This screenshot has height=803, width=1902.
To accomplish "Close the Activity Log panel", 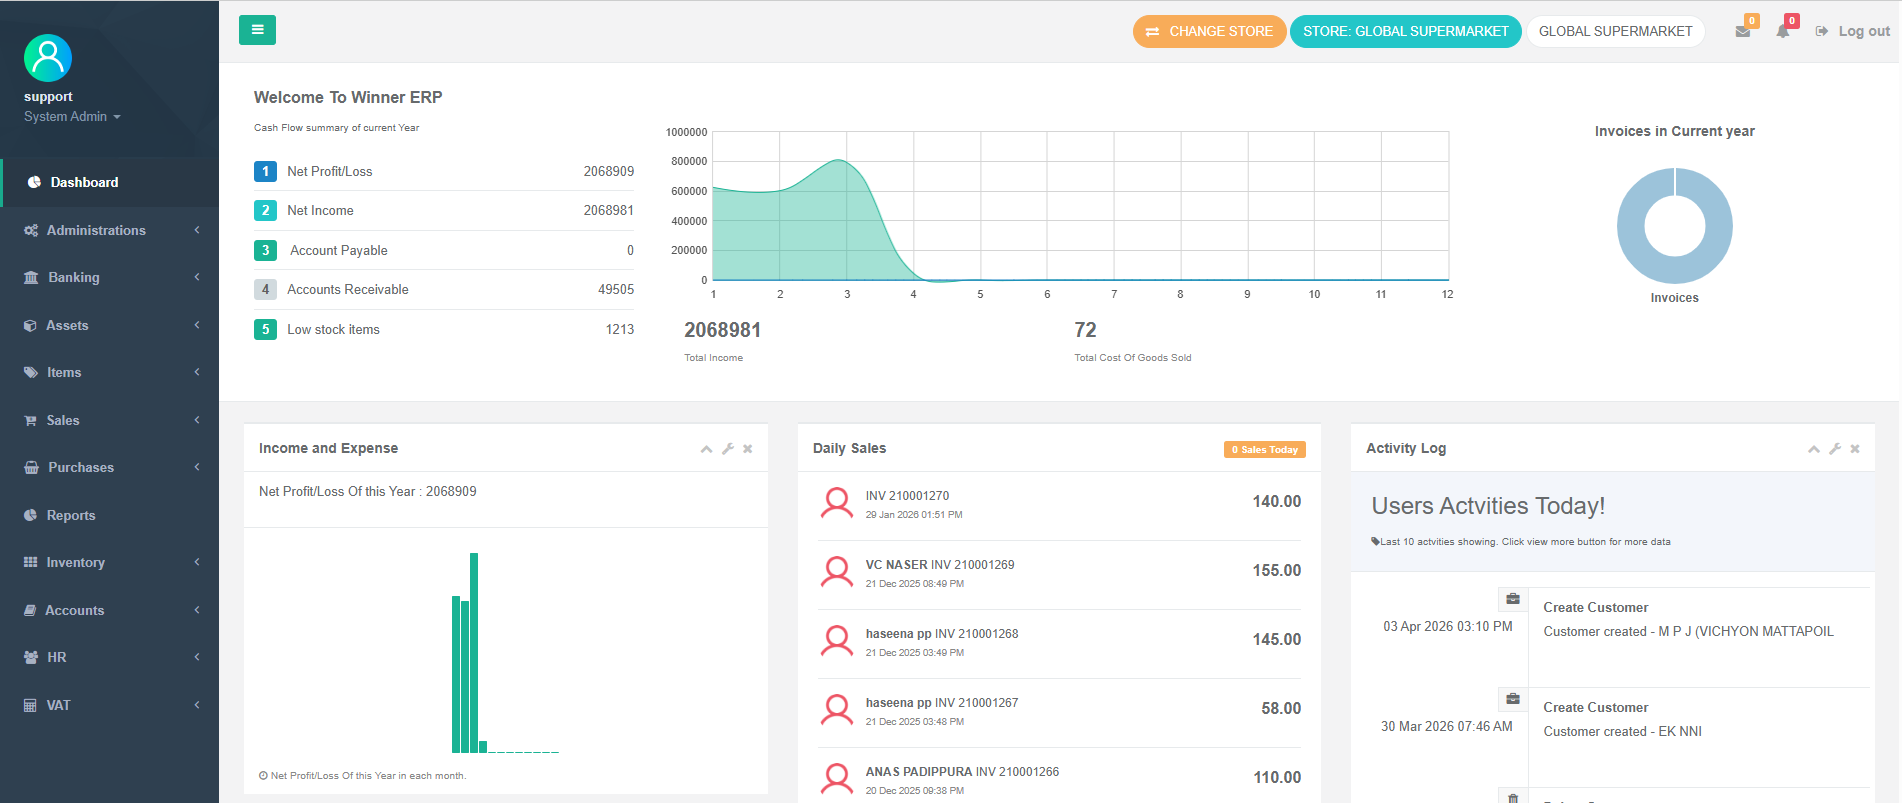I will coord(1855,449).
